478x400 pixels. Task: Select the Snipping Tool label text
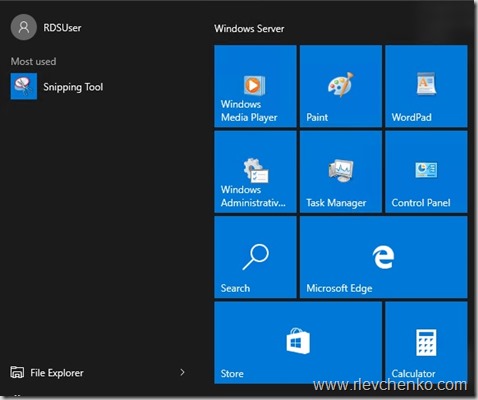pyautogui.click(x=73, y=87)
